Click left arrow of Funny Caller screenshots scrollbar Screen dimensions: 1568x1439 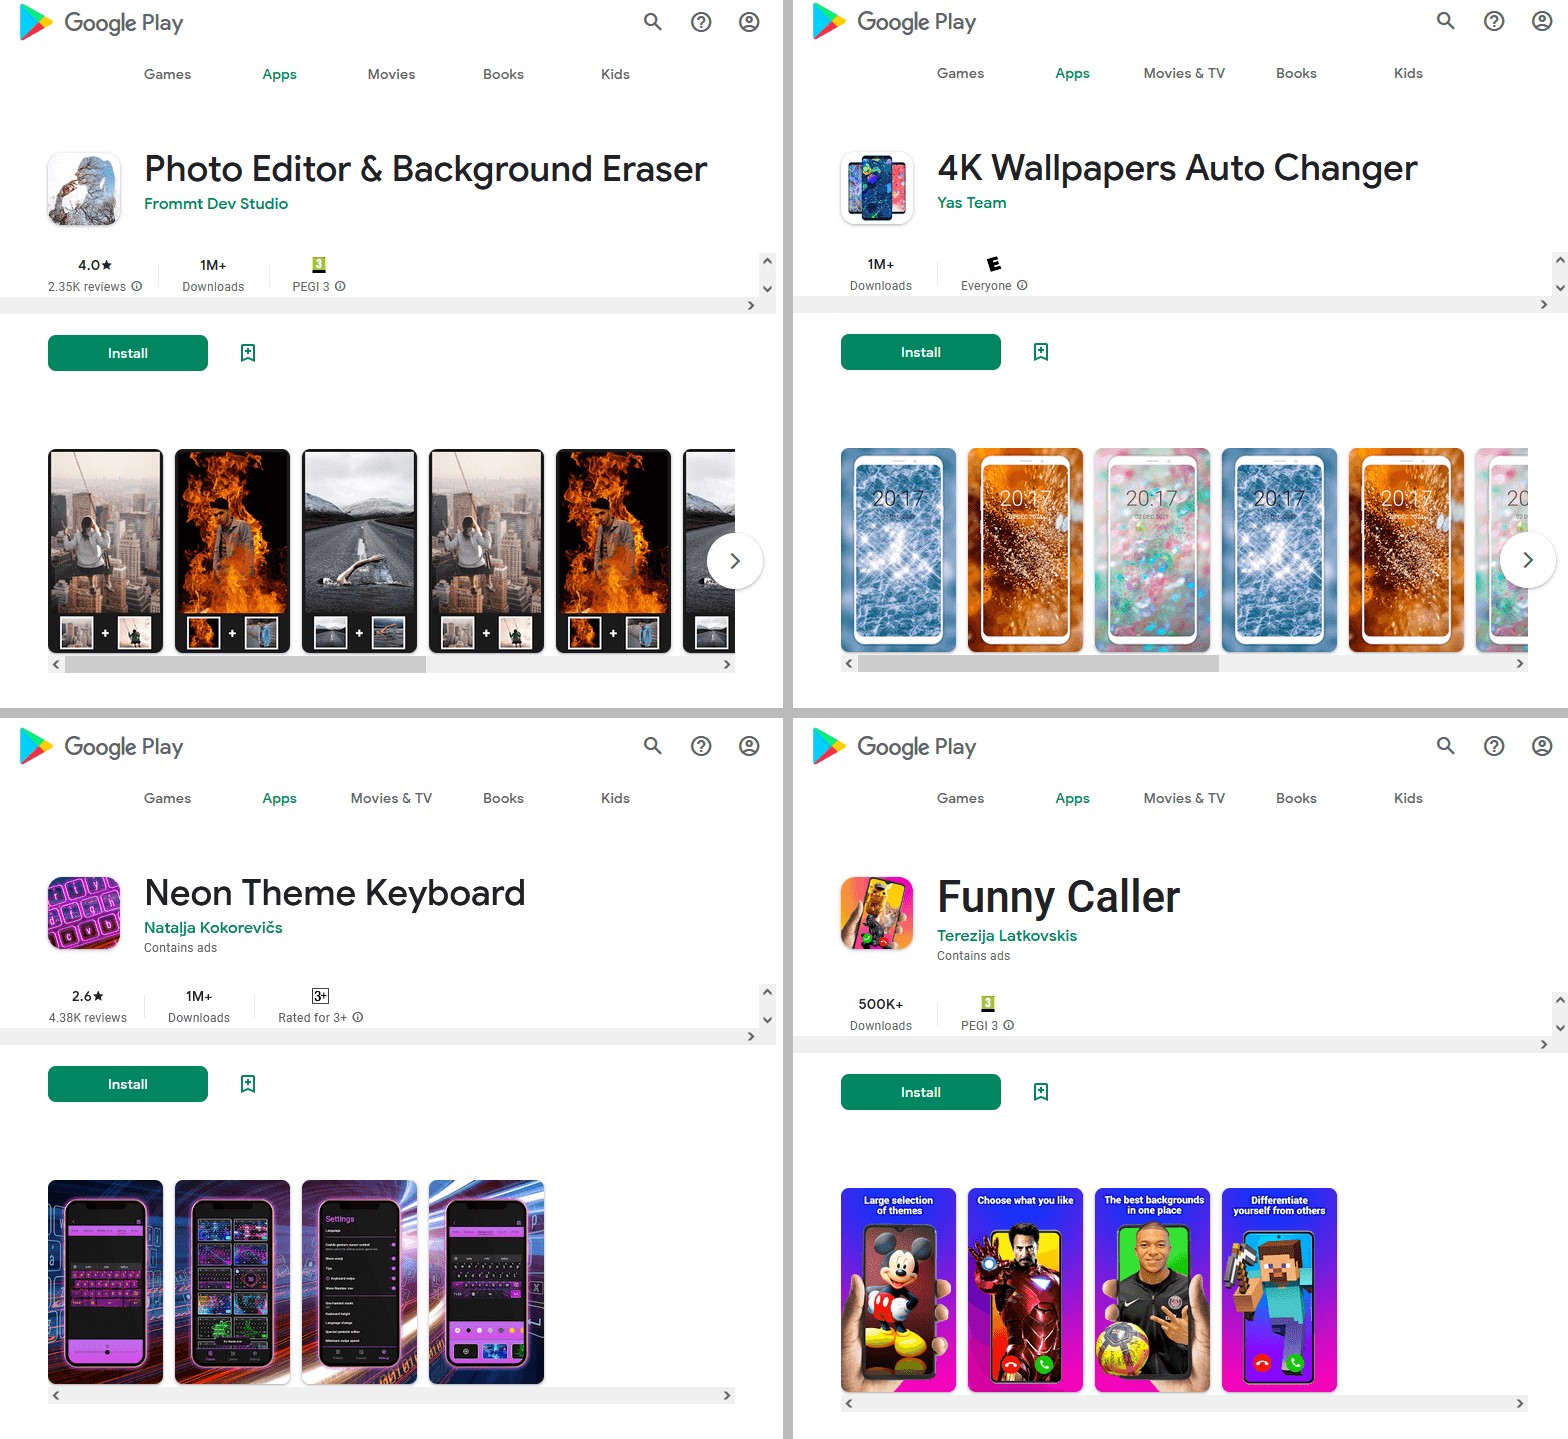(849, 1403)
